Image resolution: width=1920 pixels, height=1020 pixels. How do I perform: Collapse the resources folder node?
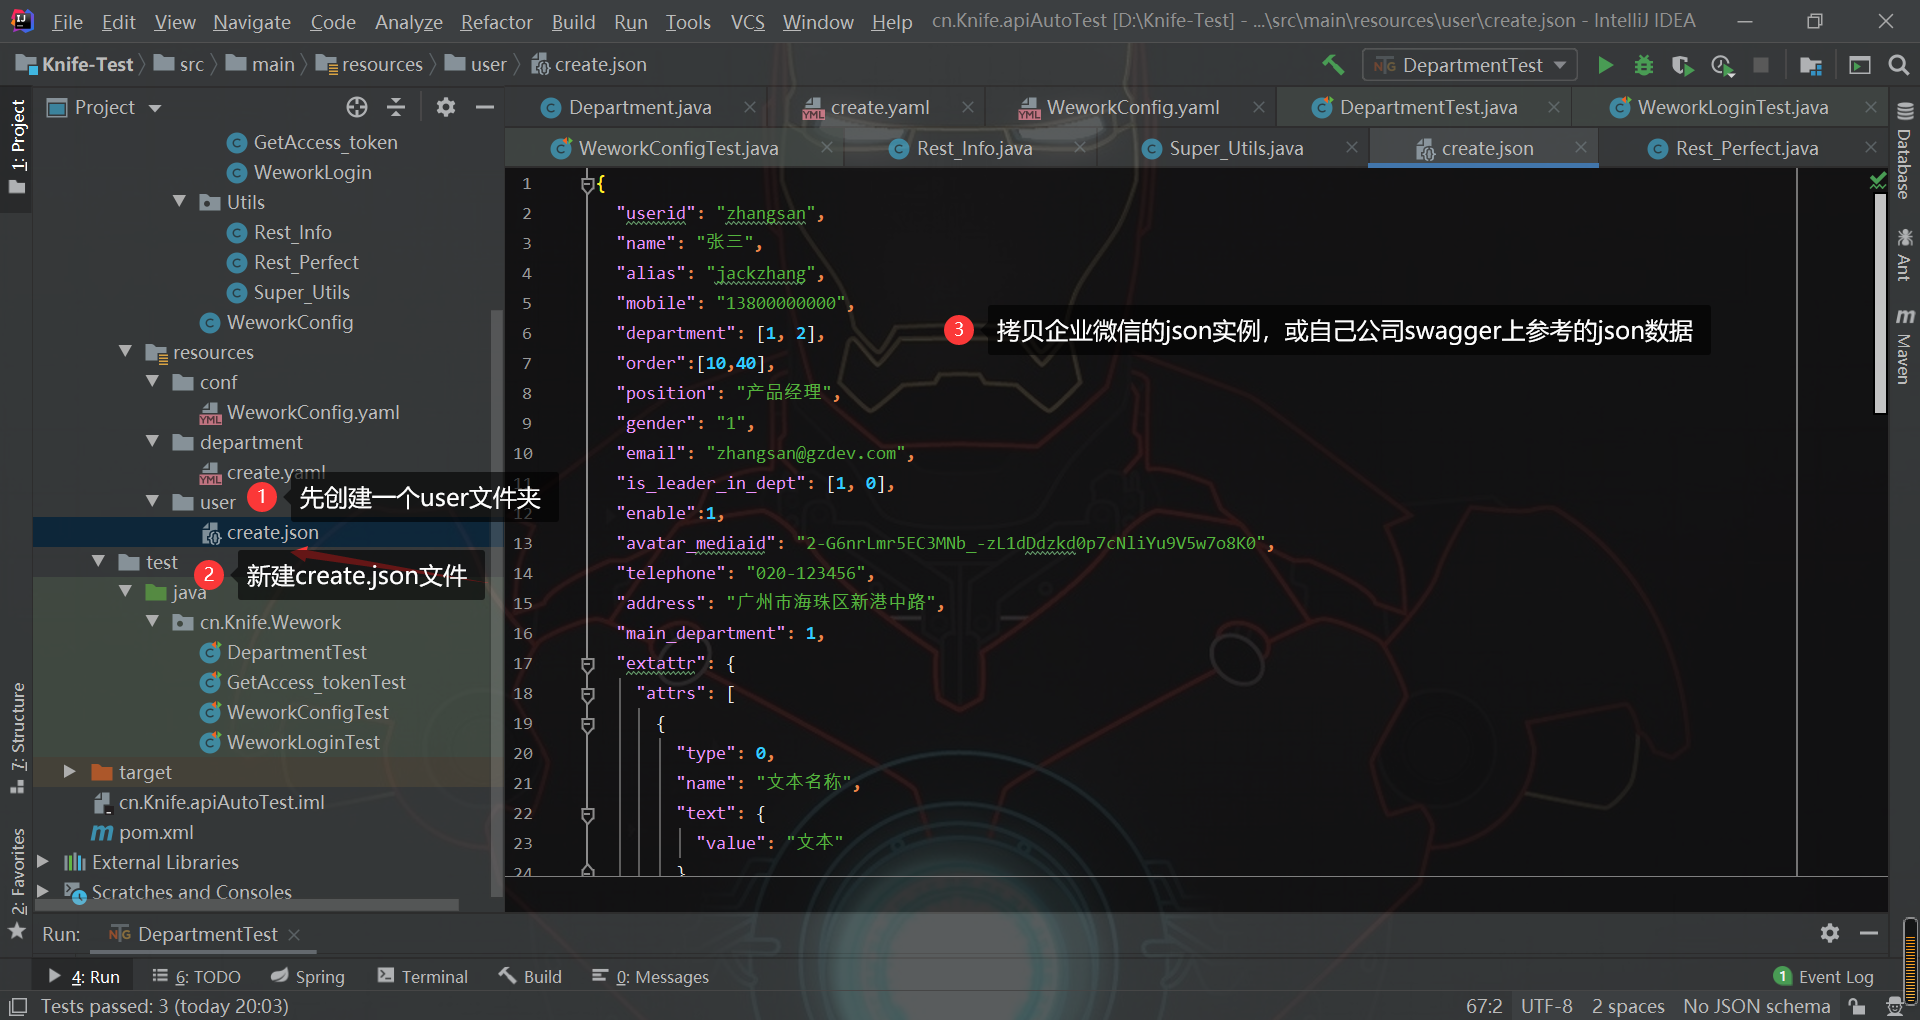126,352
